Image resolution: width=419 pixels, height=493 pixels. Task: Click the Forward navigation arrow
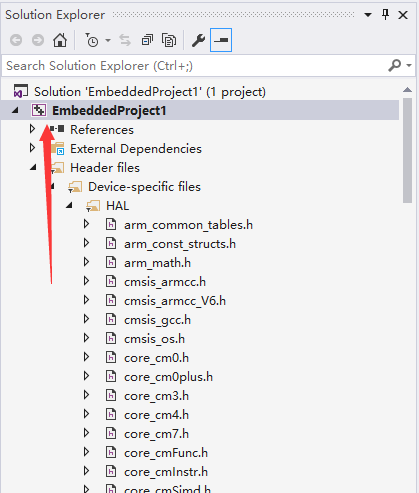pyautogui.click(x=38, y=40)
